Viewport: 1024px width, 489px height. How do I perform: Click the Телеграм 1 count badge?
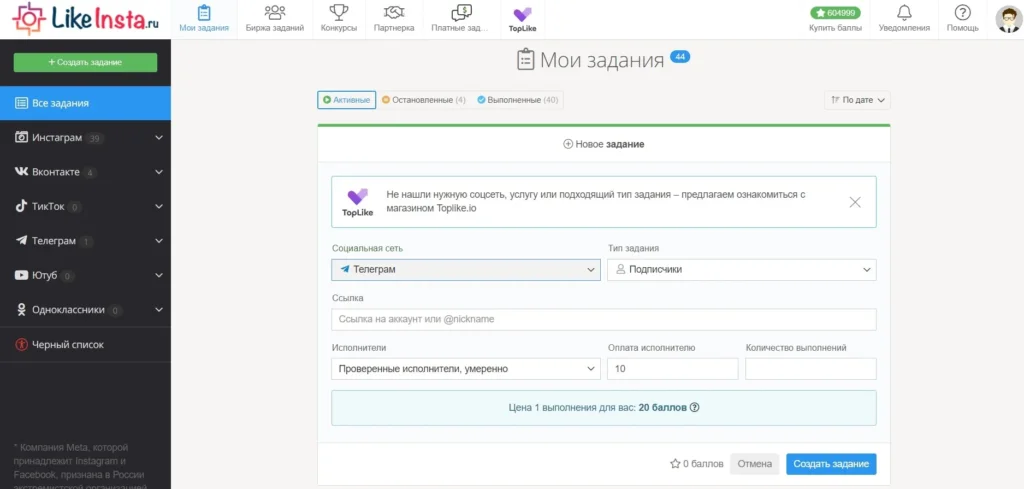coord(86,242)
